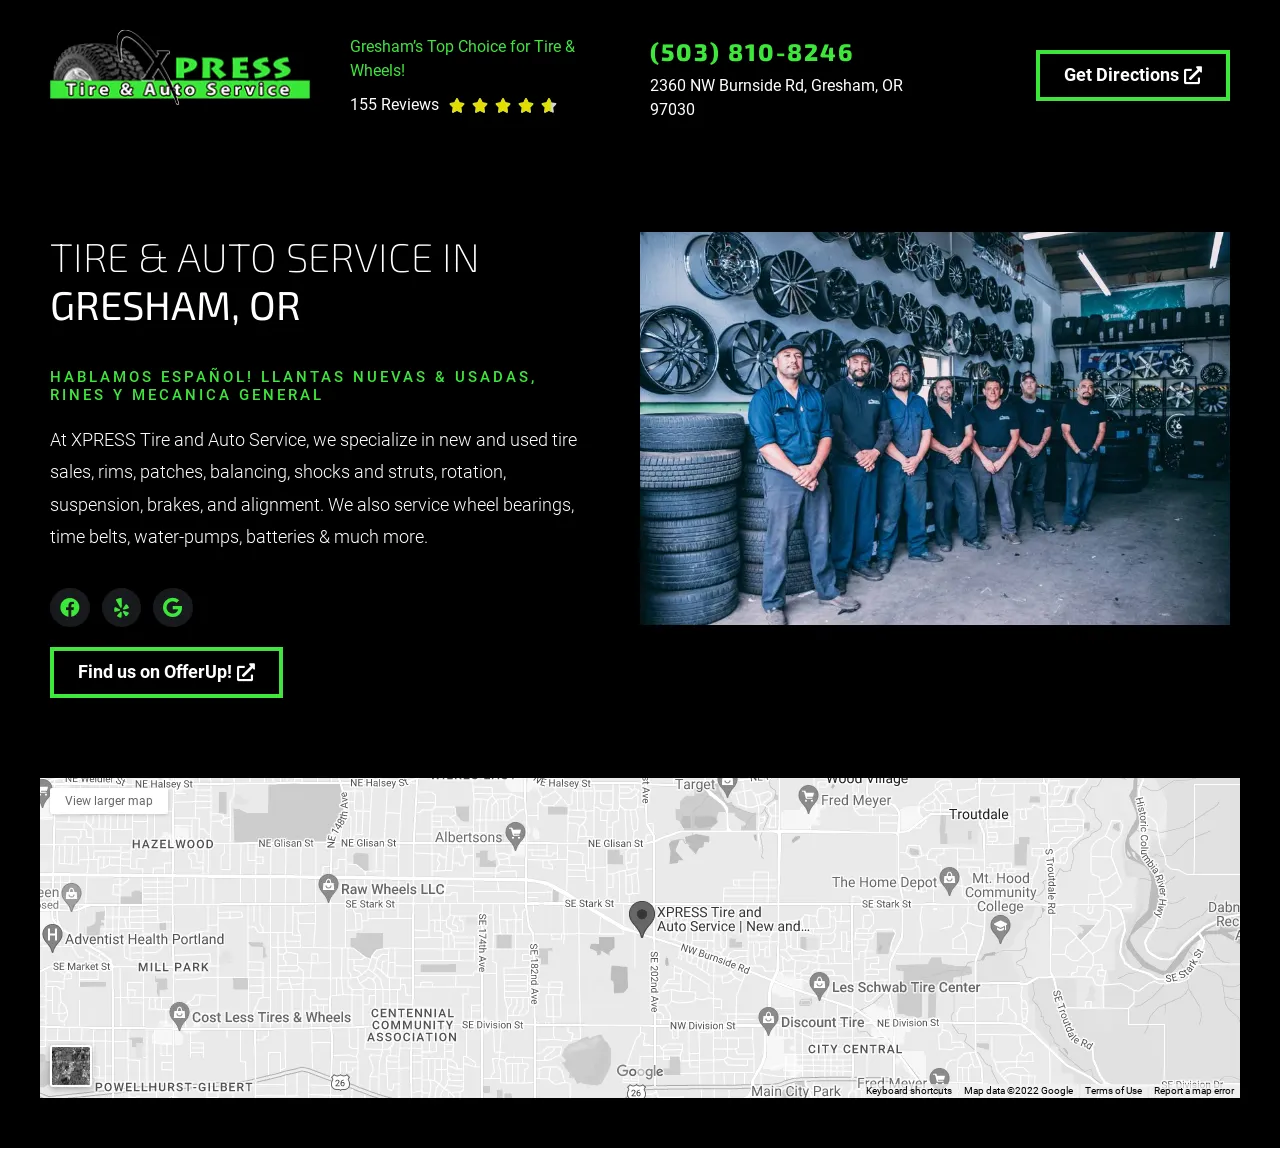Click the MILL PARK map label

click(174, 967)
